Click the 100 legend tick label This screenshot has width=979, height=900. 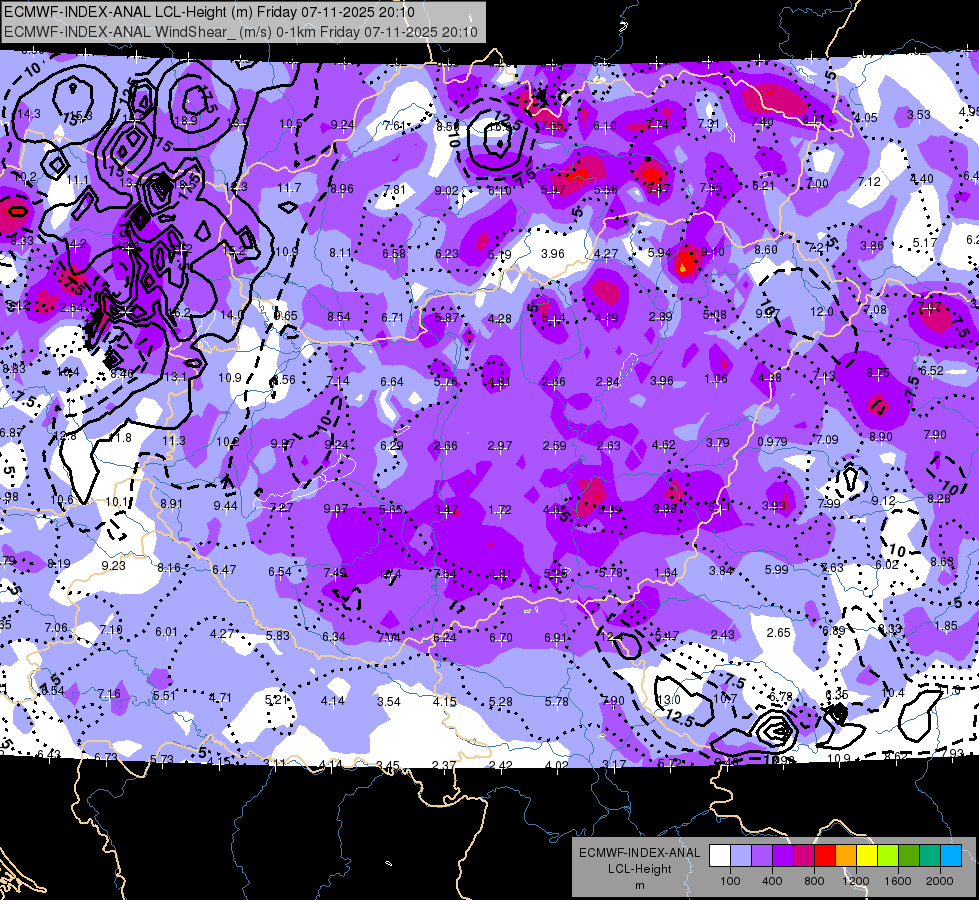tap(730, 881)
